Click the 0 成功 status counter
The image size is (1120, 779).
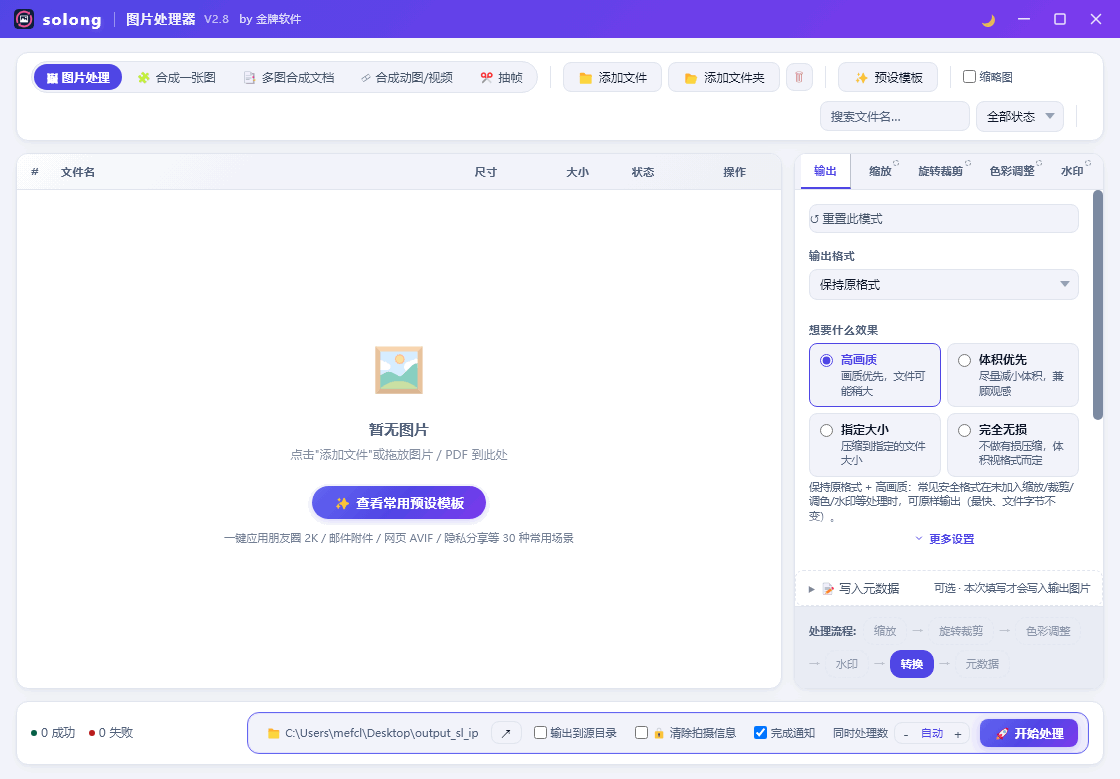pos(53,733)
